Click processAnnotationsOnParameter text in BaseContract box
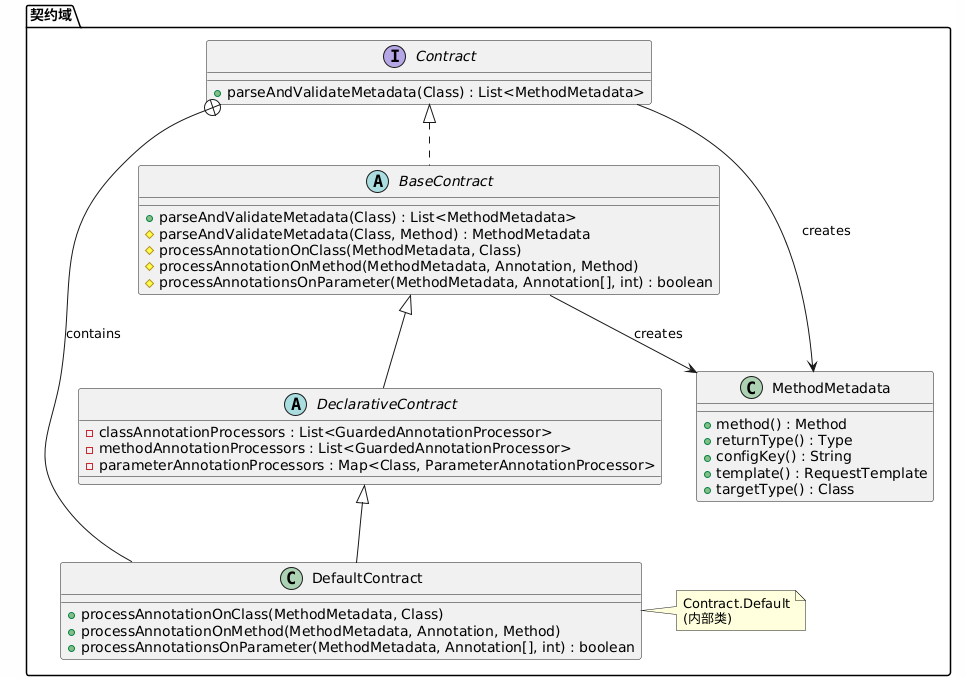The image size is (965, 678). [436, 282]
